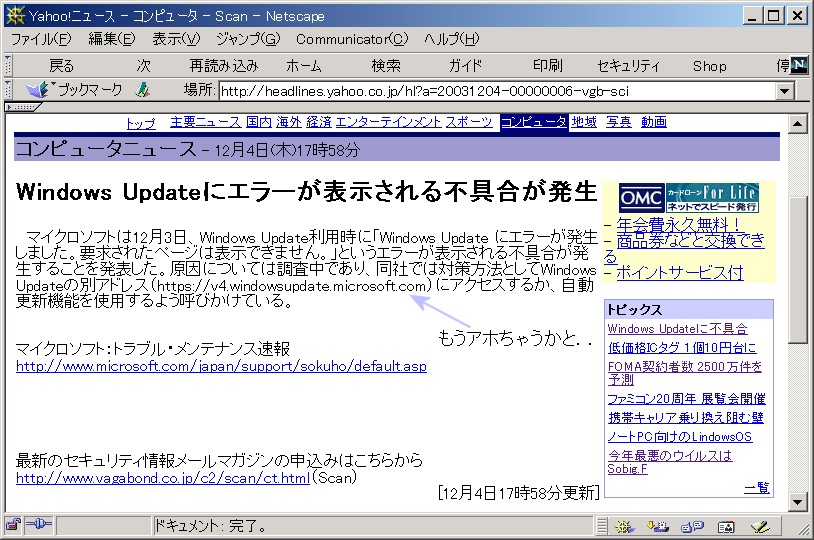Click the セキュリティ security toolbar button
This screenshot has height=540, width=814.
[x=628, y=66]
